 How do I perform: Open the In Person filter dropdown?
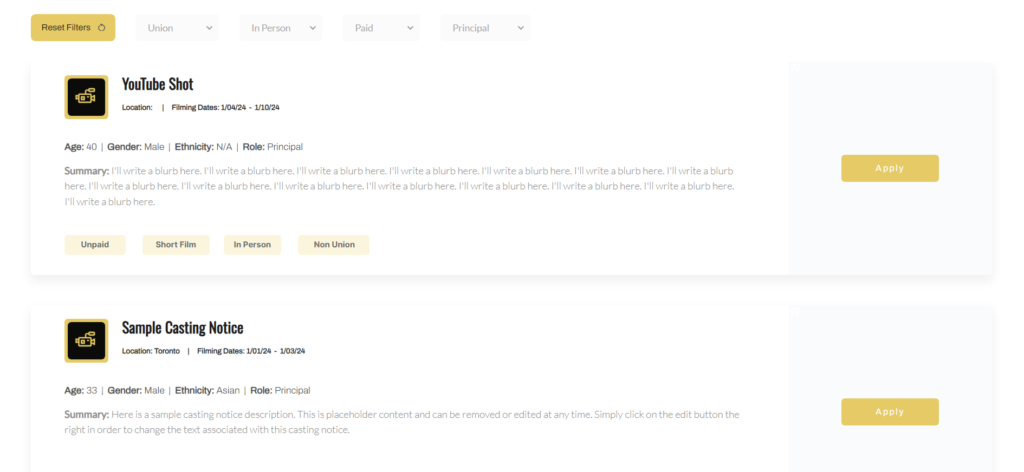[281, 28]
